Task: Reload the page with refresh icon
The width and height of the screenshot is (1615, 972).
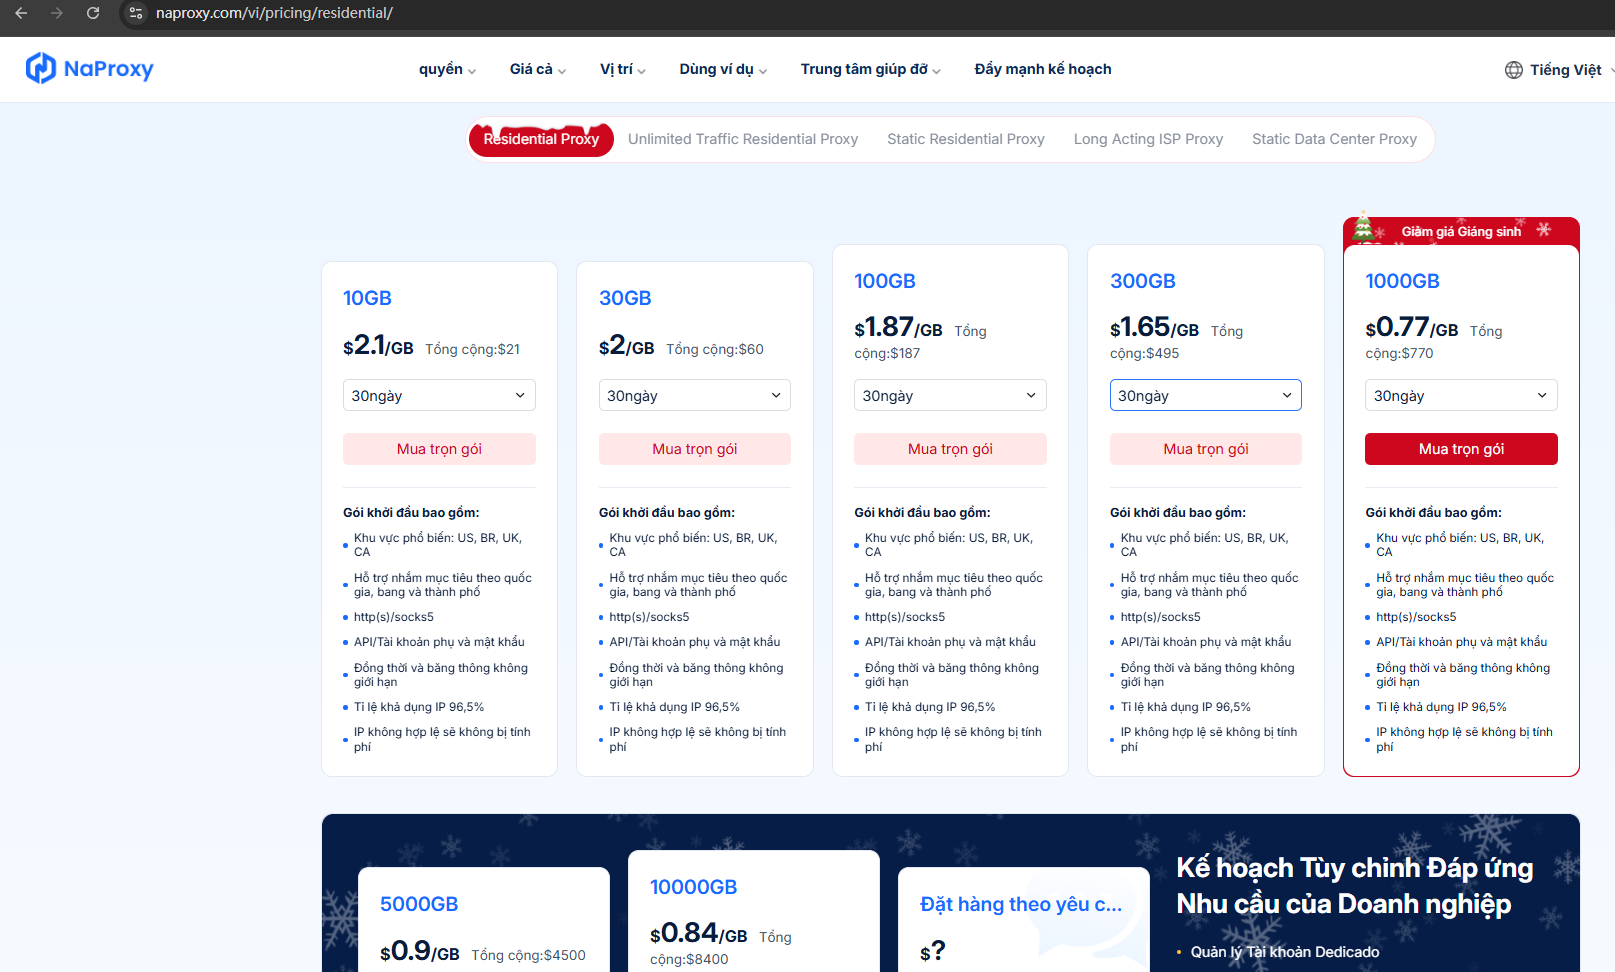Action: (93, 13)
